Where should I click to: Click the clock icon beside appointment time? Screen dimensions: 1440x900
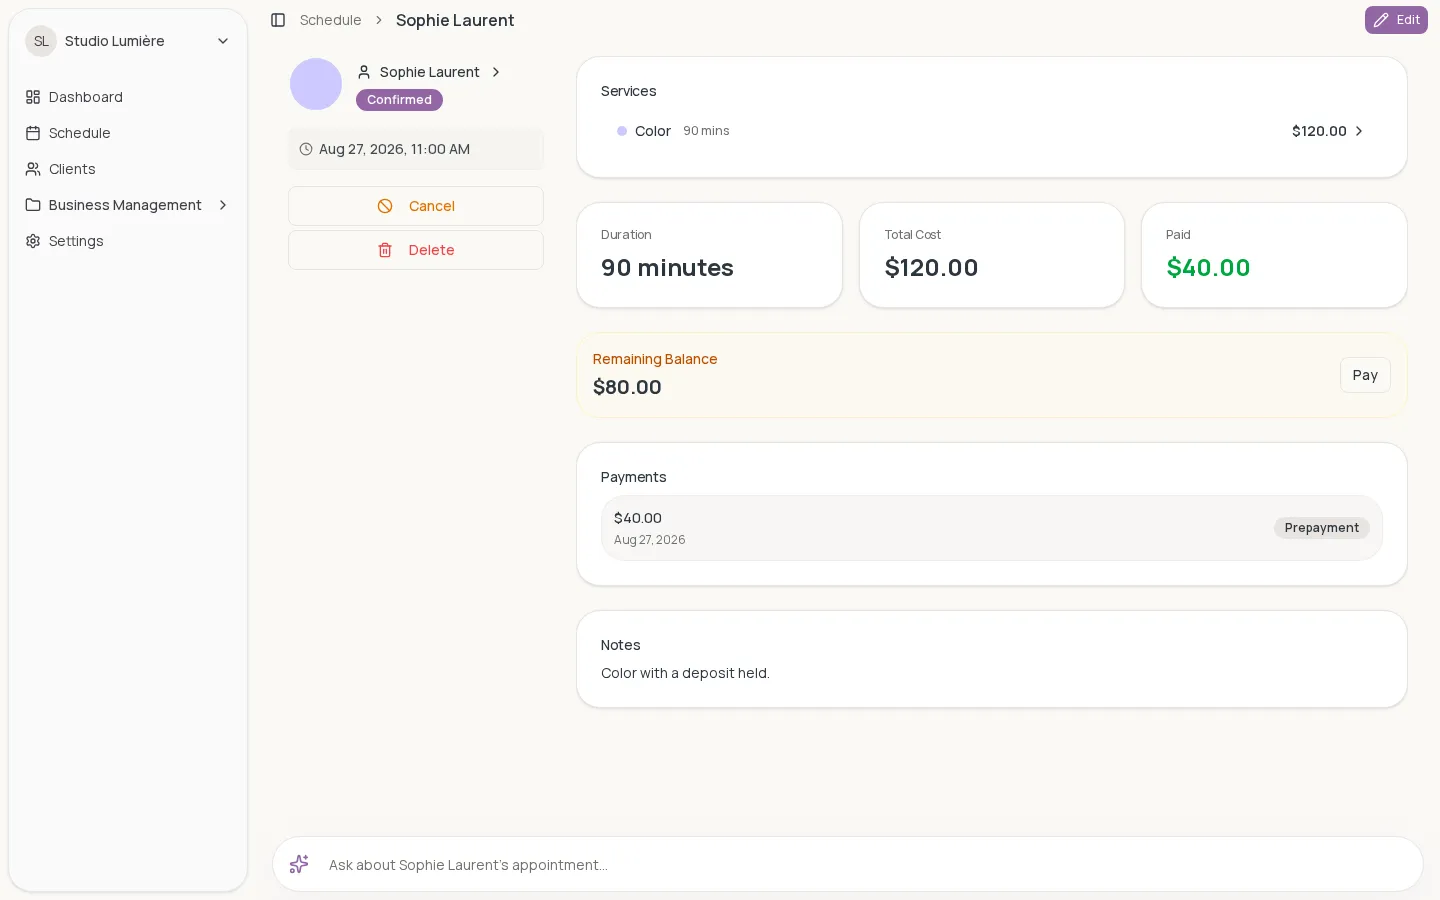[306, 149]
